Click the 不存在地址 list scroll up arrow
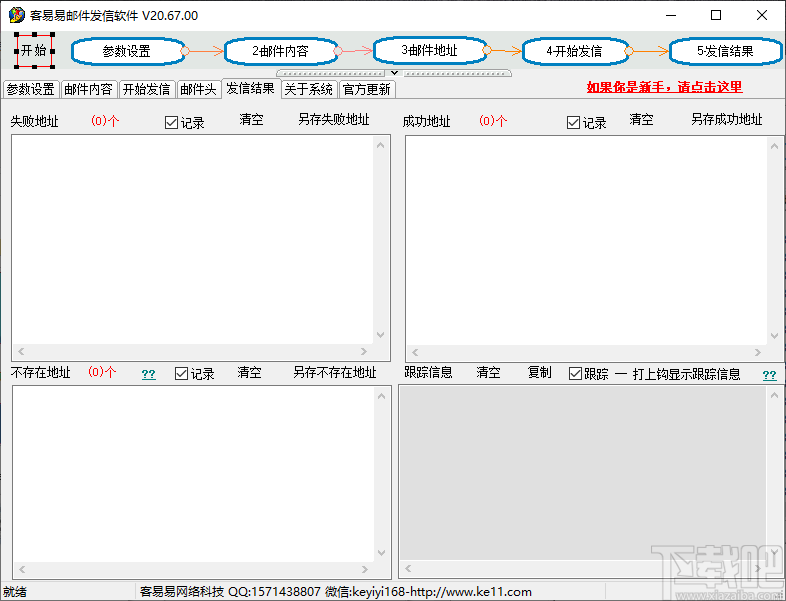786x601 pixels. tap(381, 396)
